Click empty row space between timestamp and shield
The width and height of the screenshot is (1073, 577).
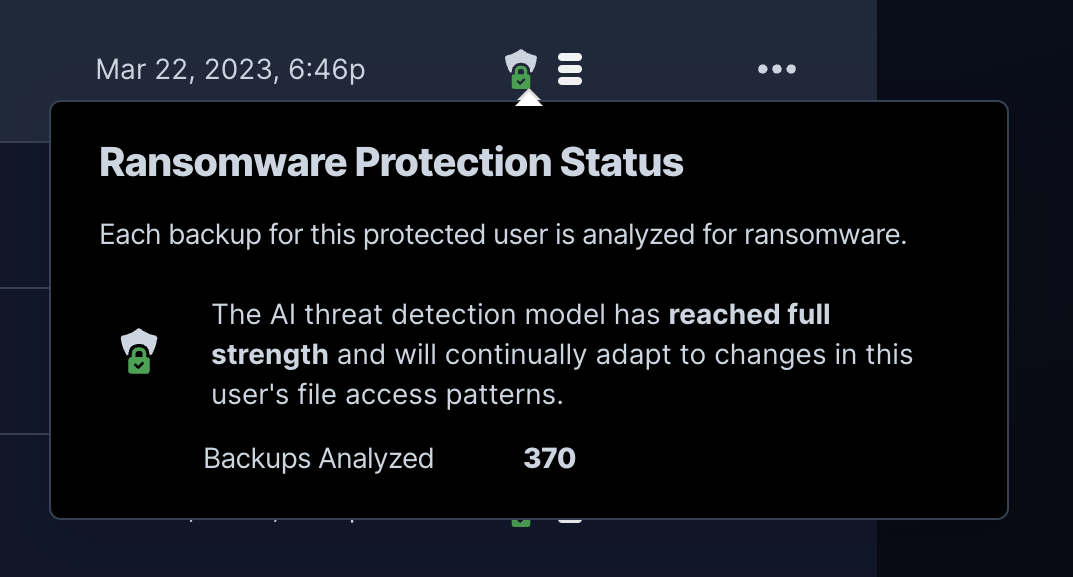click(x=435, y=69)
